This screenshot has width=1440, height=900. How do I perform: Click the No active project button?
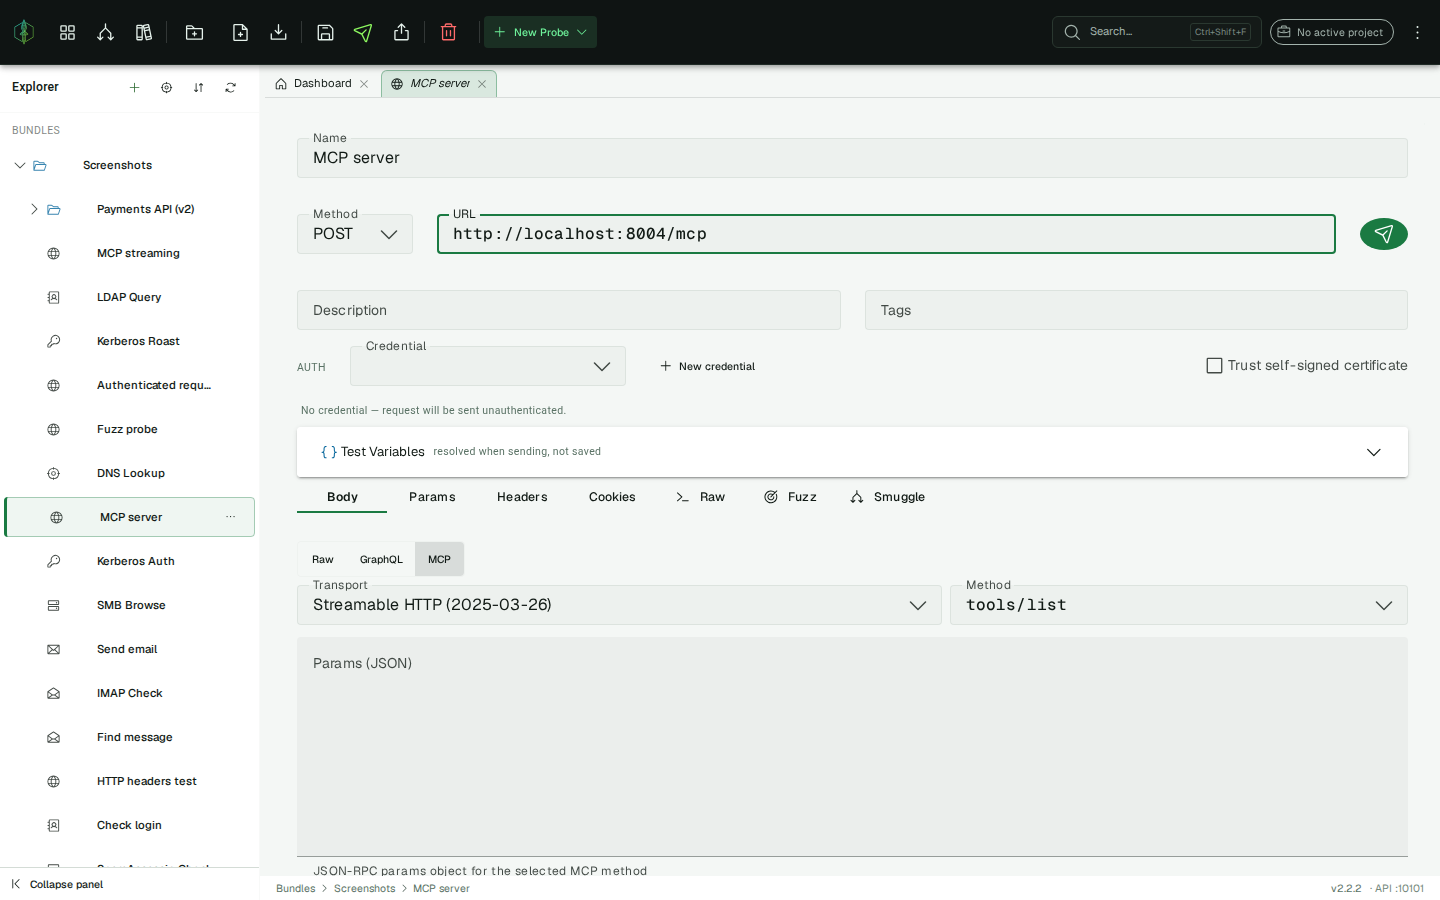(1332, 32)
